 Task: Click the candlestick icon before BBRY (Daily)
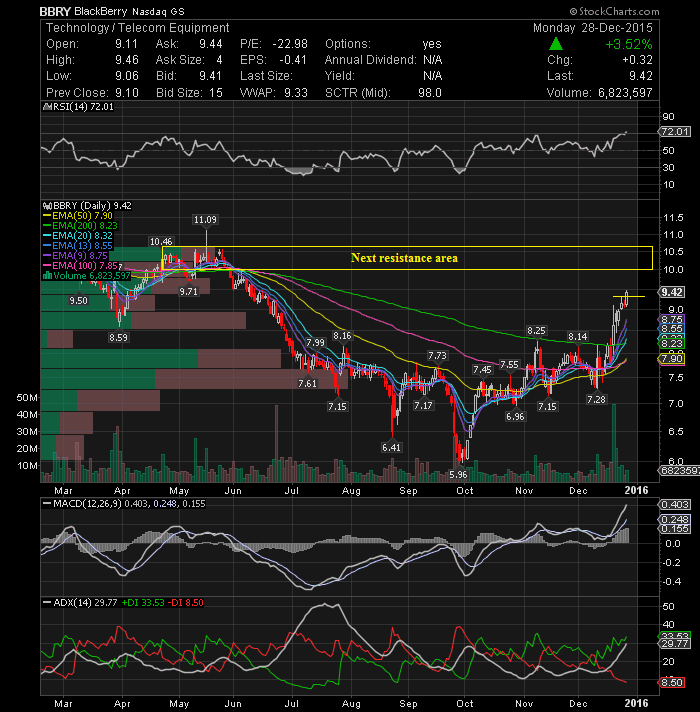[47, 206]
